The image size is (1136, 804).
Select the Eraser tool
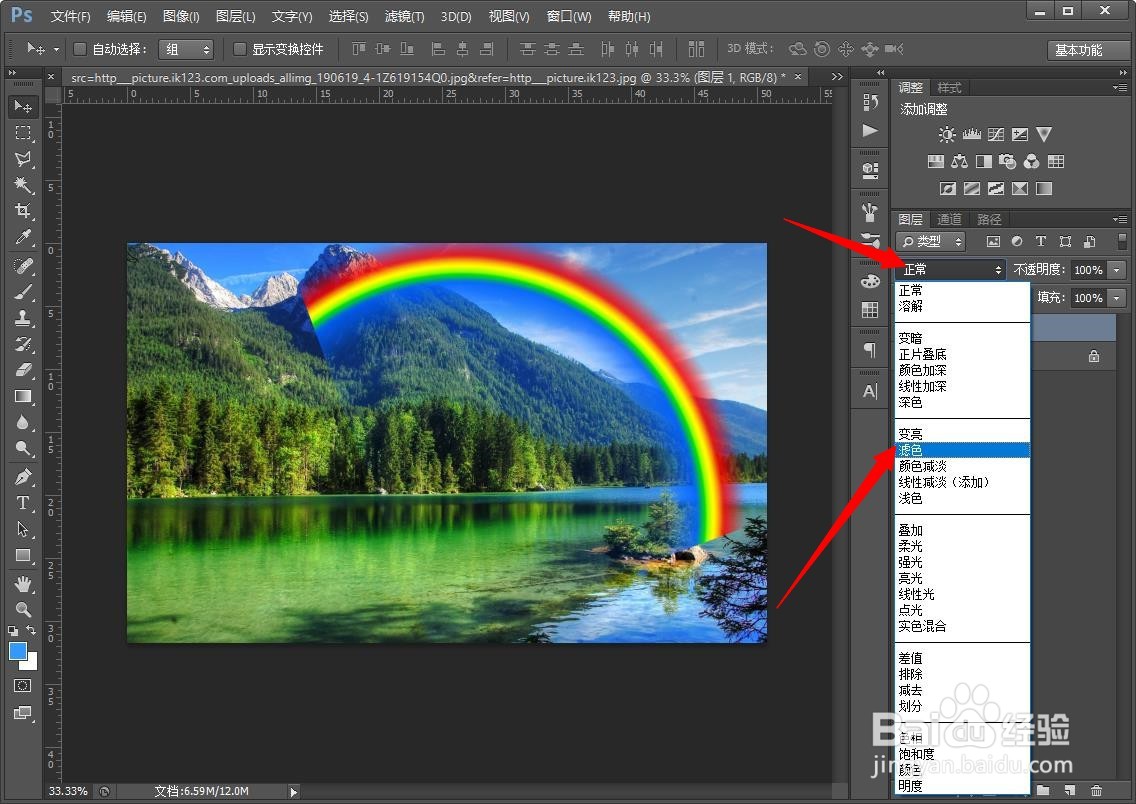(x=23, y=370)
